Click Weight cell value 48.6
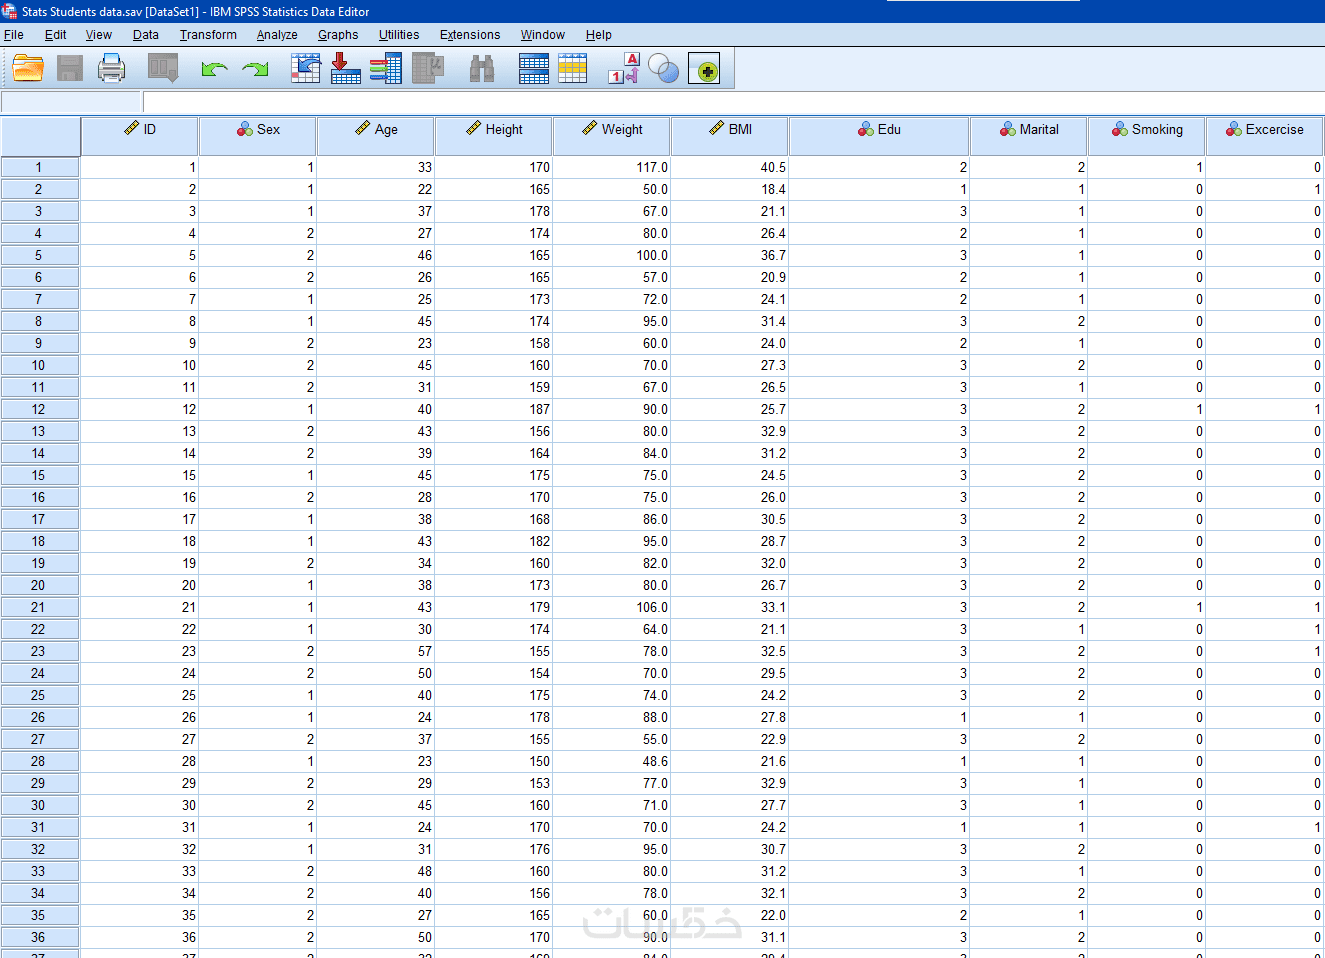 (x=612, y=761)
